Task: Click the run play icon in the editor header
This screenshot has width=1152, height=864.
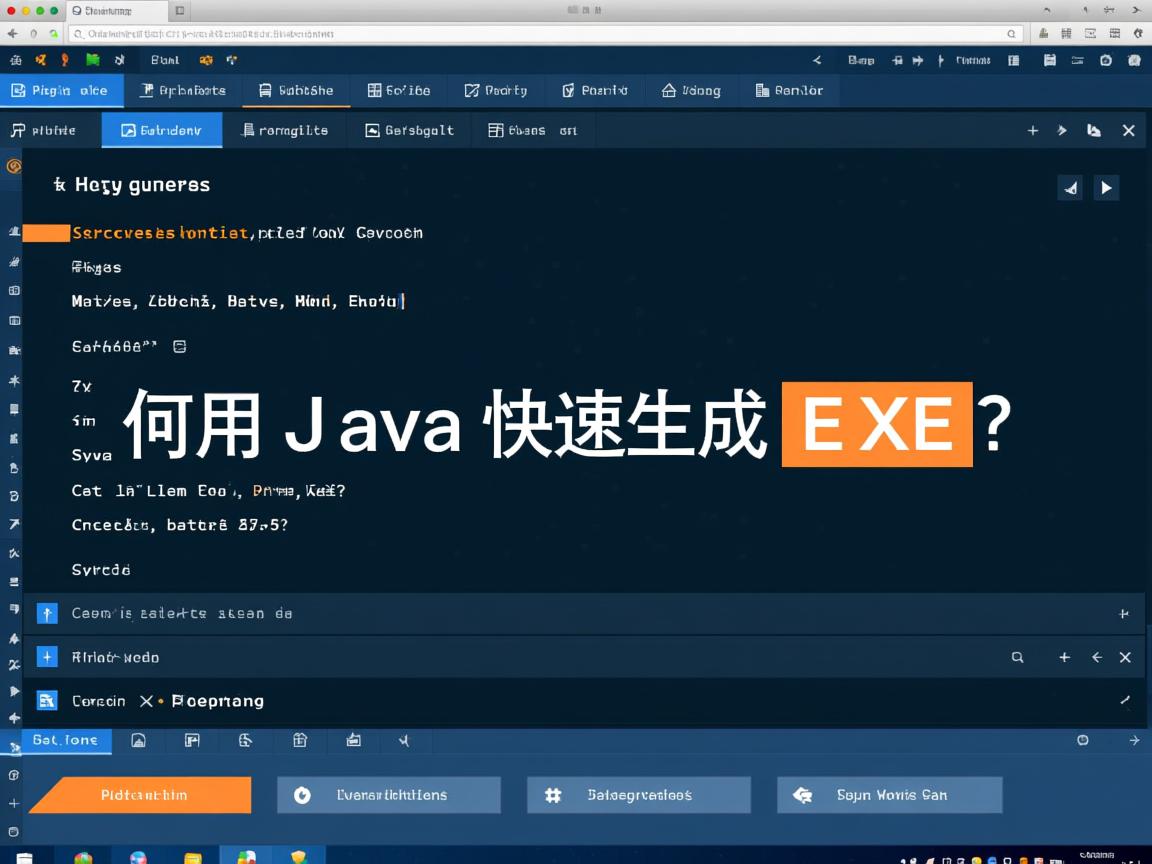Action: 1106,187
